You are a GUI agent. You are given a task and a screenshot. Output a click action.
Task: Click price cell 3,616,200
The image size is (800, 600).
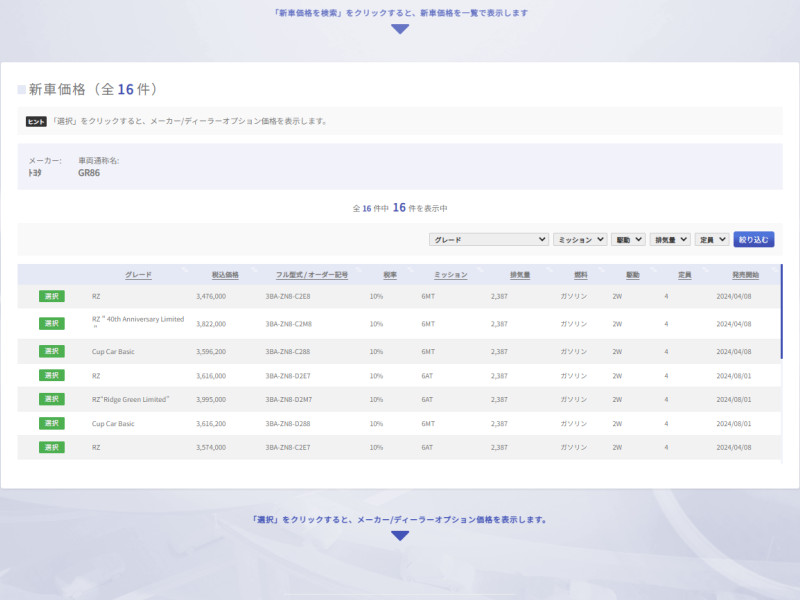pyautogui.click(x=211, y=423)
